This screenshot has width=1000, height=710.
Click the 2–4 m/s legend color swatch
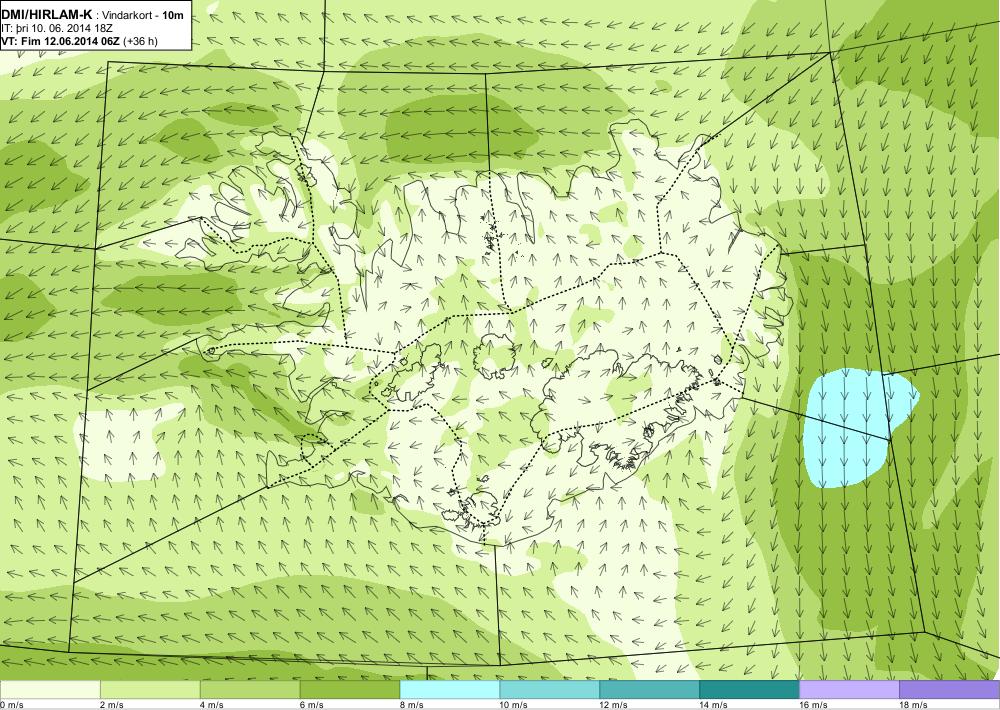(x=151, y=690)
